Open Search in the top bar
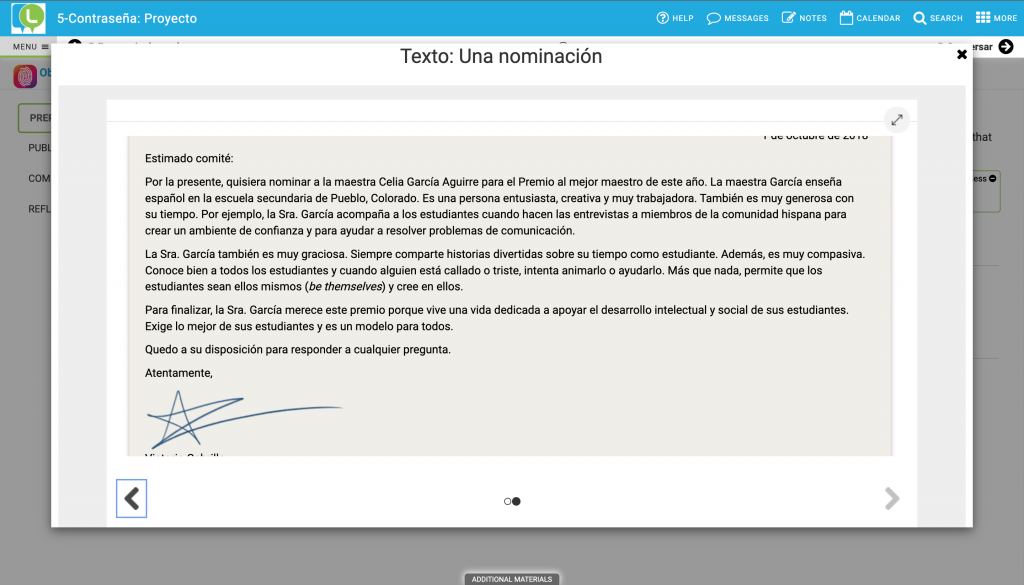1024x585 pixels. (x=938, y=18)
